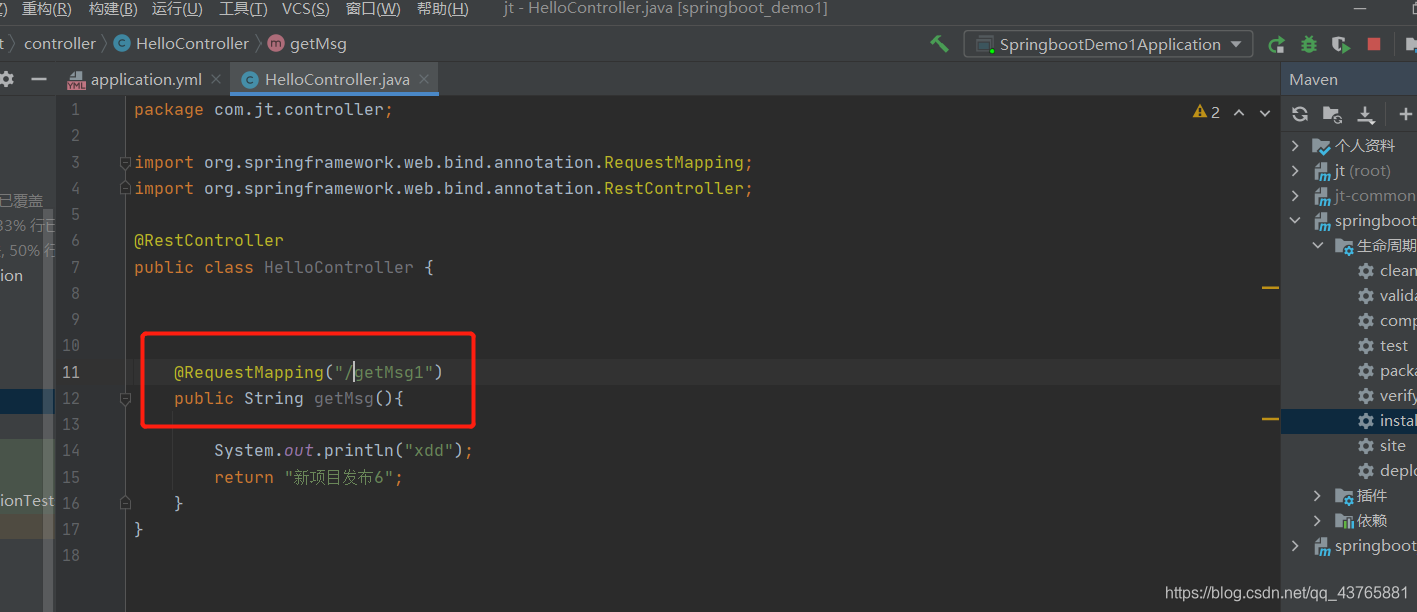Image resolution: width=1417 pixels, height=612 pixels.
Task: Click the package com.jt.controller line
Action: tap(264, 109)
